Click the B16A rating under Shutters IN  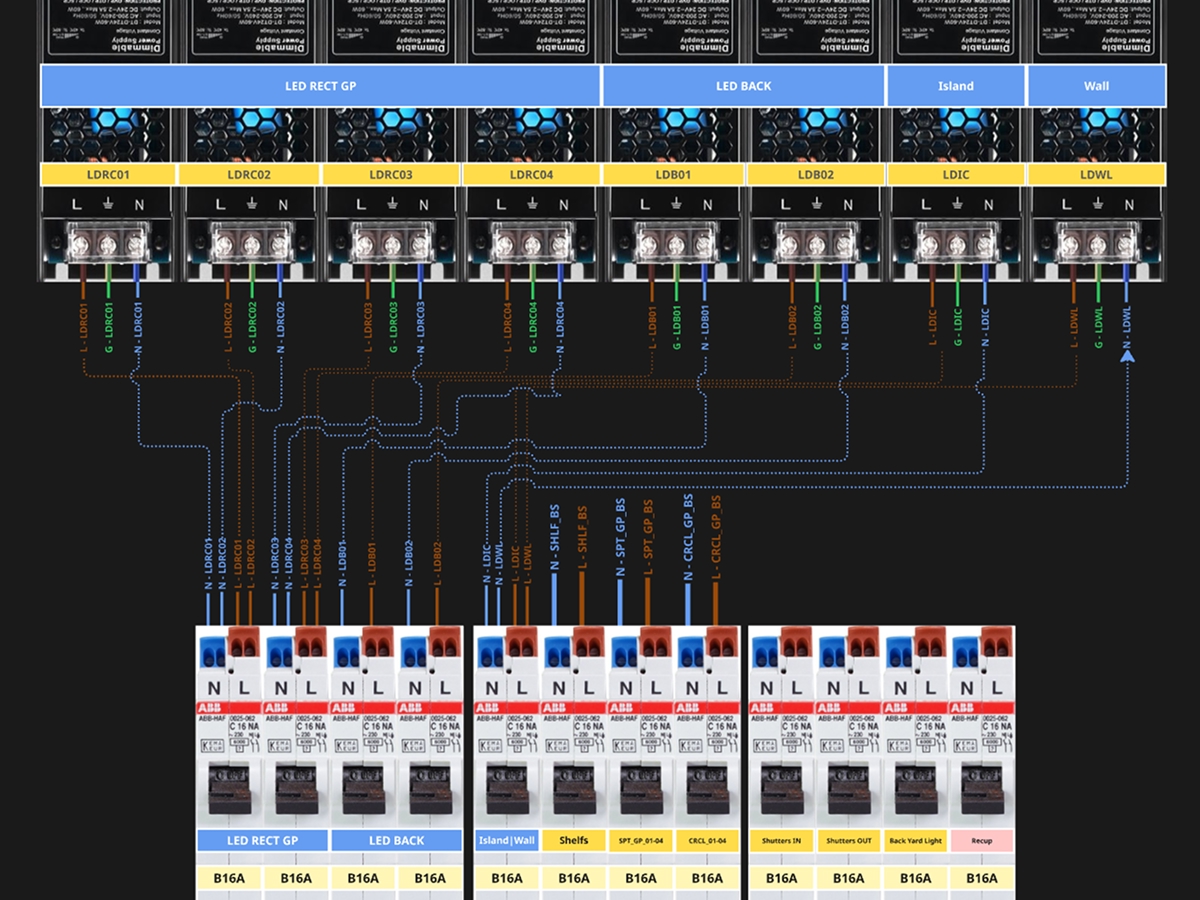[x=782, y=878]
